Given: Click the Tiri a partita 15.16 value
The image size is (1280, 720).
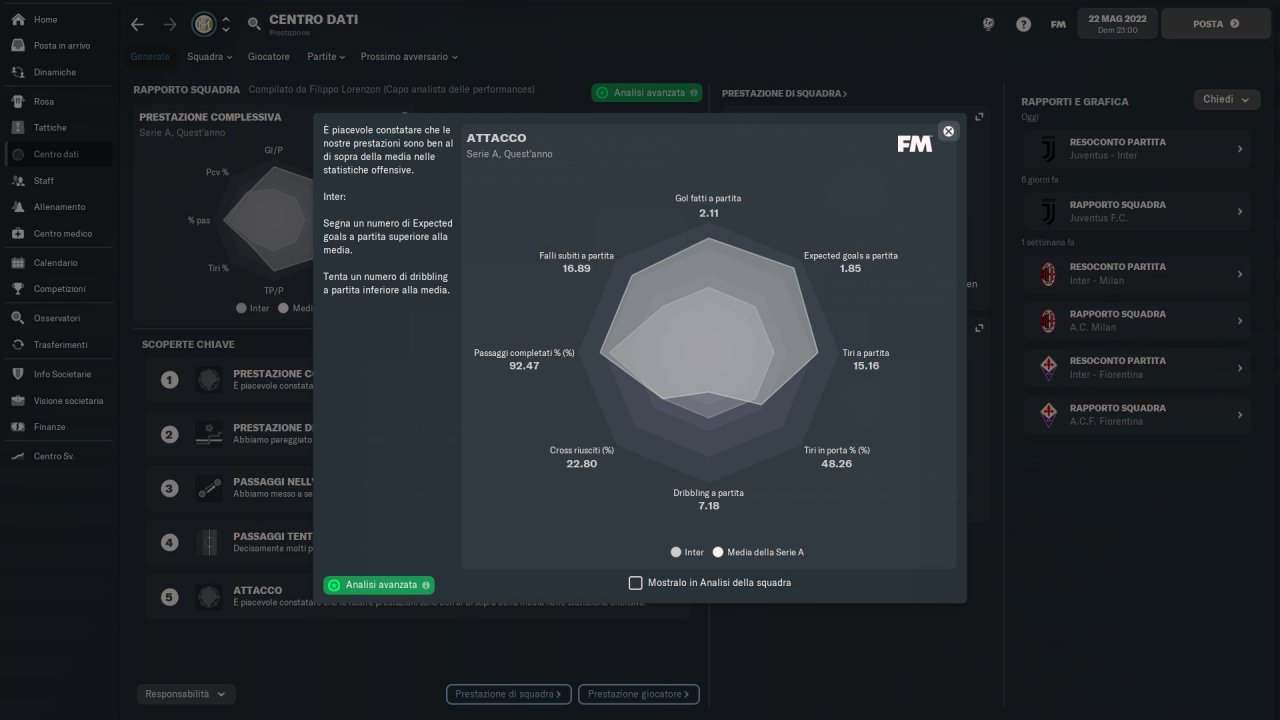Looking at the screenshot, I should click(866, 366).
